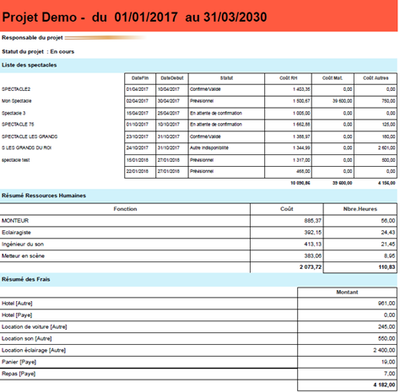This screenshot has width=400, height=392.
Task: Select the 'Mon Spectacle' row label
Action: coord(17,101)
